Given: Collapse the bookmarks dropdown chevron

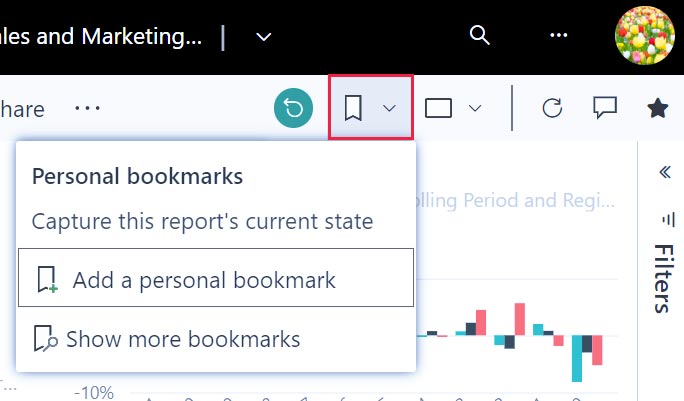Looking at the screenshot, I should [x=389, y=108].
